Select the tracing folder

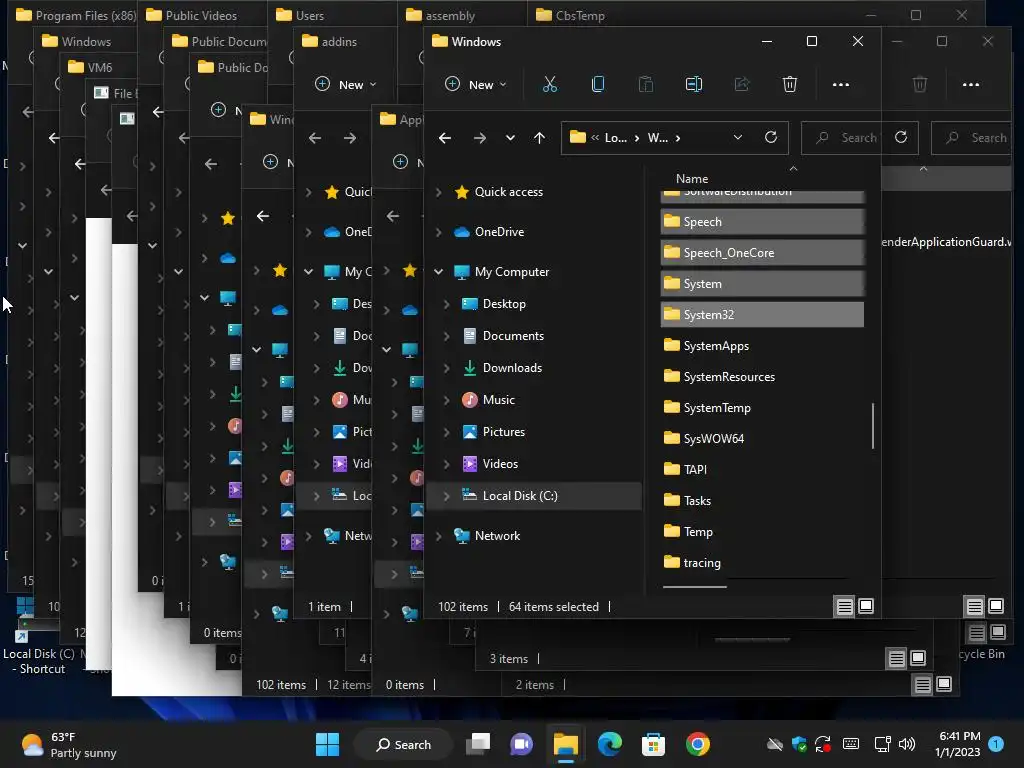[x=762, y=563]
